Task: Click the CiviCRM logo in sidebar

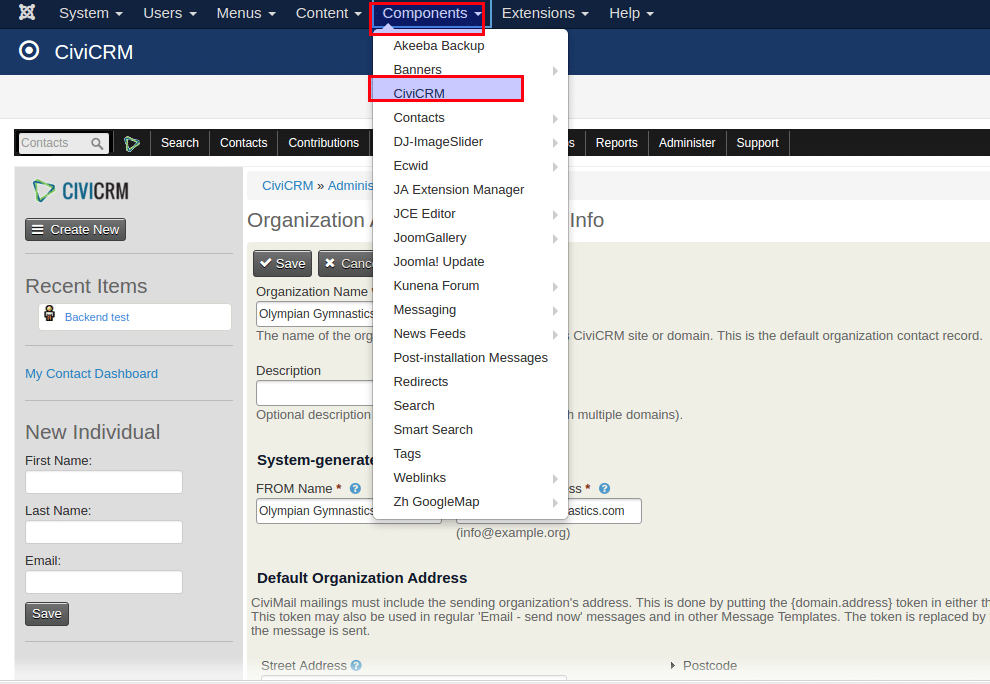Action: tap(80, 191)
